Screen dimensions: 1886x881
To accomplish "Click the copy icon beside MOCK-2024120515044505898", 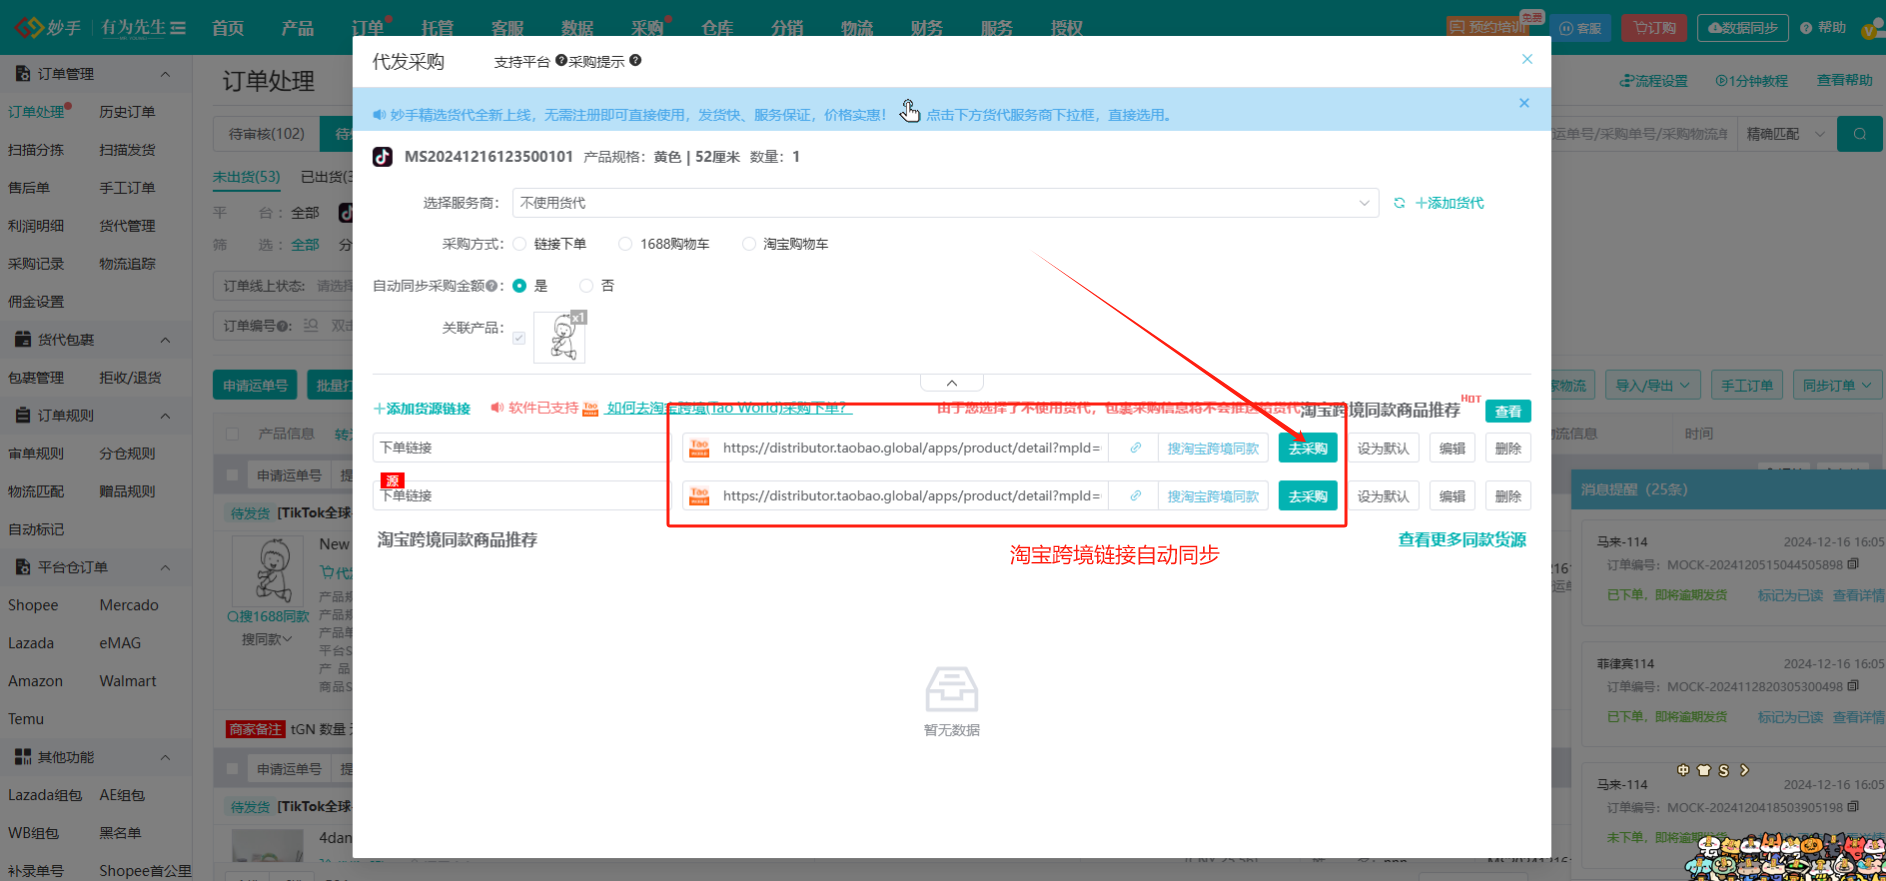I will pos(1853,564).
